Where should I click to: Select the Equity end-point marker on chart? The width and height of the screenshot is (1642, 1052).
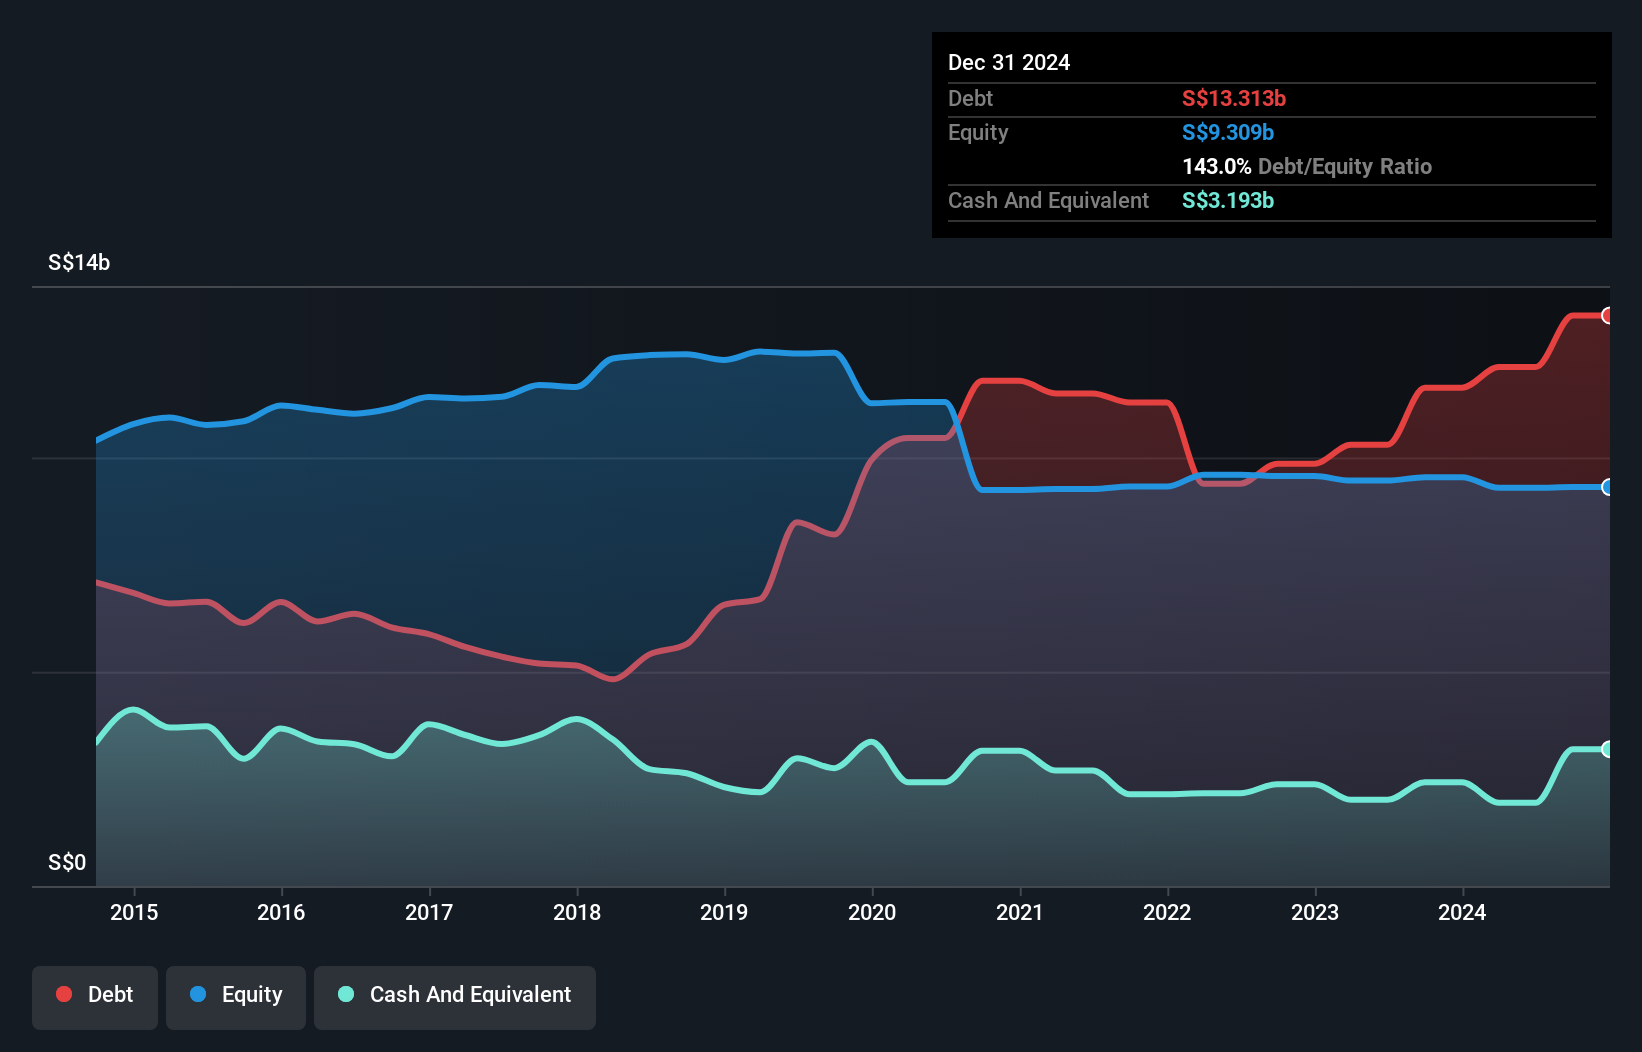coord(1608,487)
